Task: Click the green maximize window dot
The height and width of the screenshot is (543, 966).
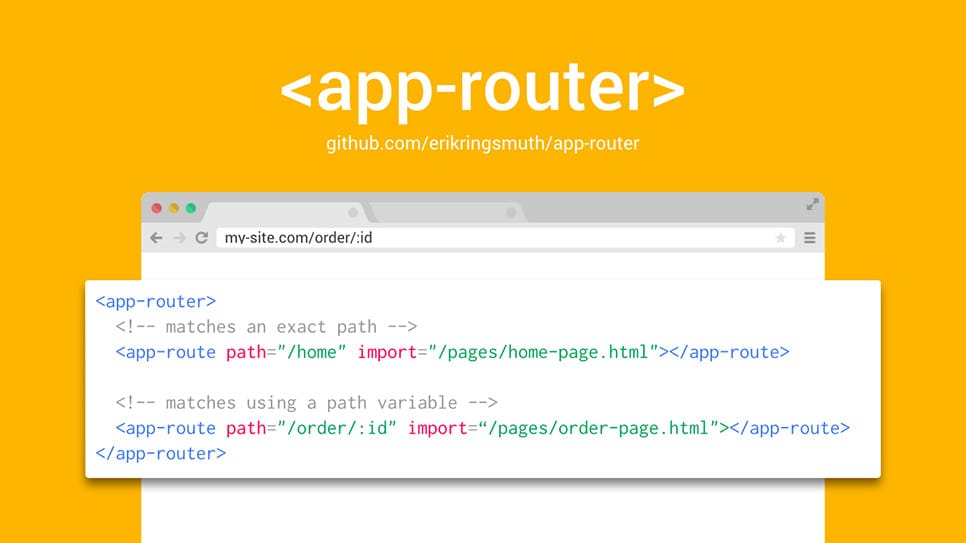Action: (x=191, y=208)
